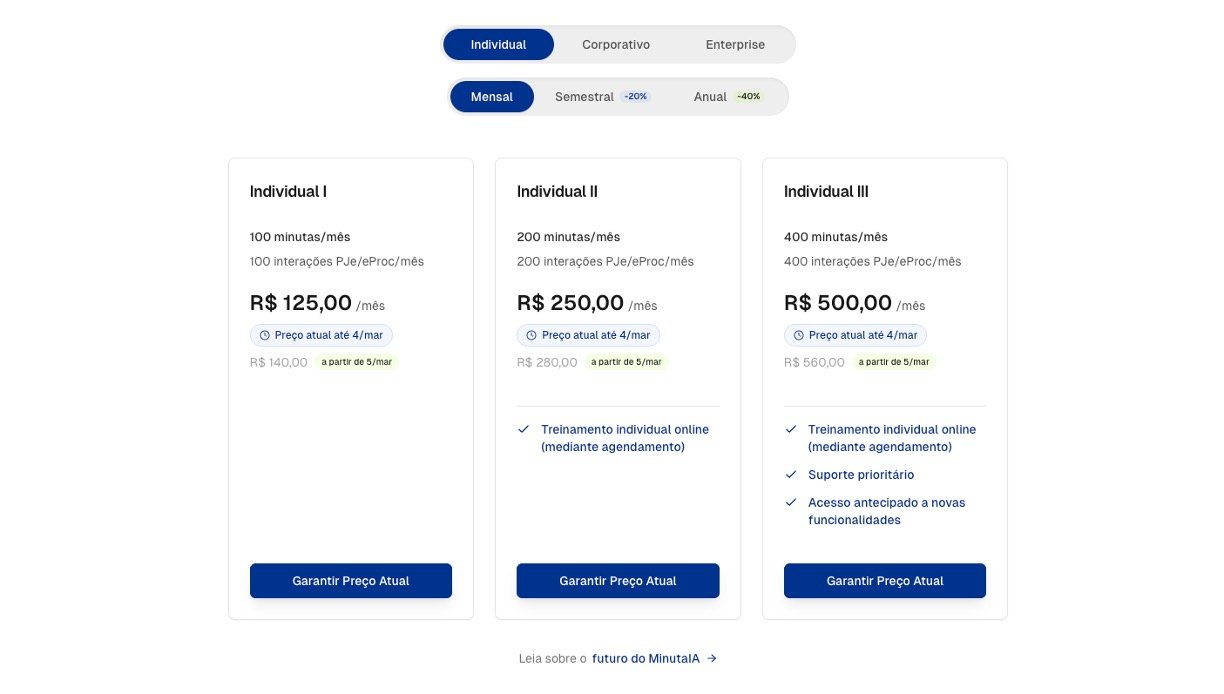Select the Mensal billing option
This screenshot has height=694, width=1224.
pyautogui.click(x=492, y=97)
